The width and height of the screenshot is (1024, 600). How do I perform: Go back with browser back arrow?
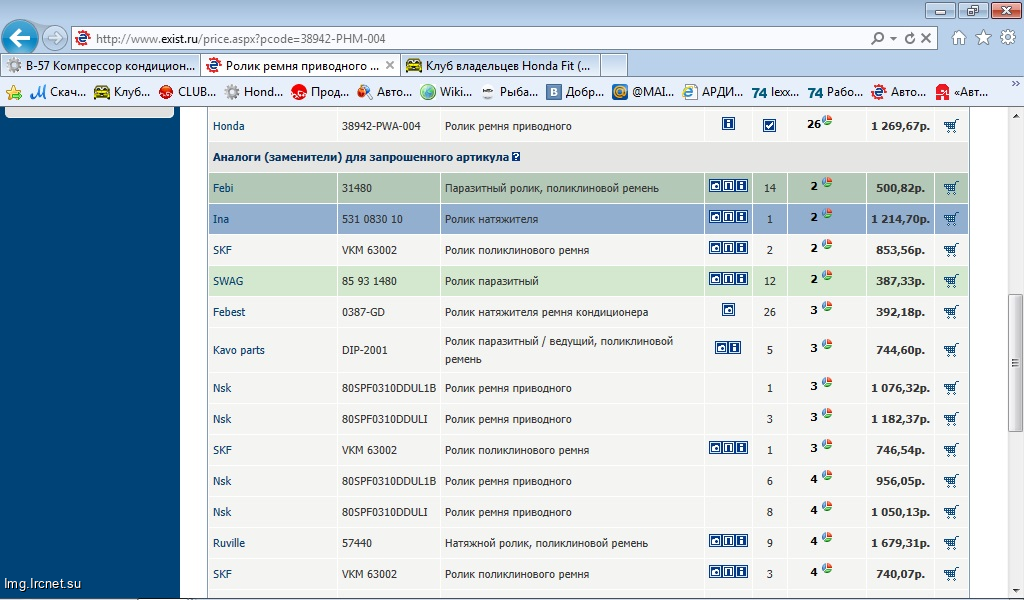(x=20, y=39)
